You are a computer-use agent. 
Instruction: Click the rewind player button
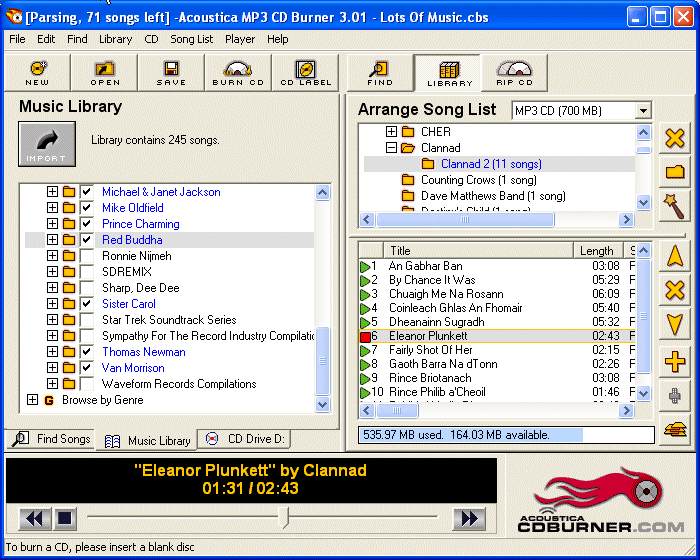35,518
